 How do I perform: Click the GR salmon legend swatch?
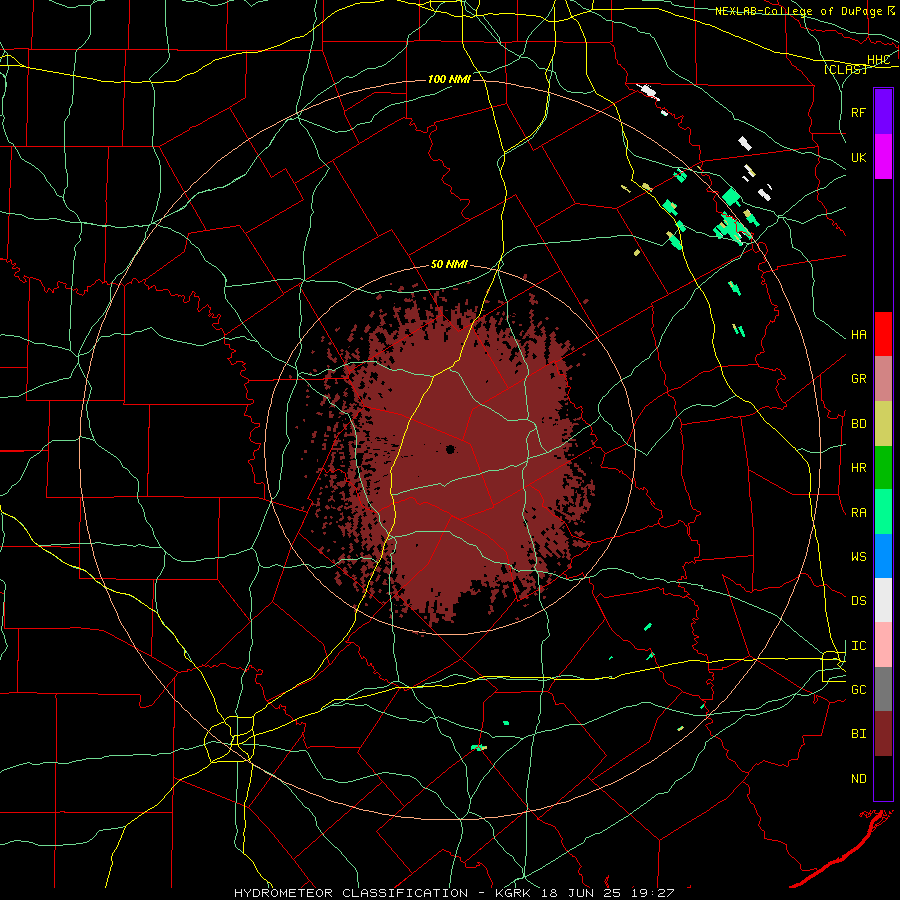point(883,379)
